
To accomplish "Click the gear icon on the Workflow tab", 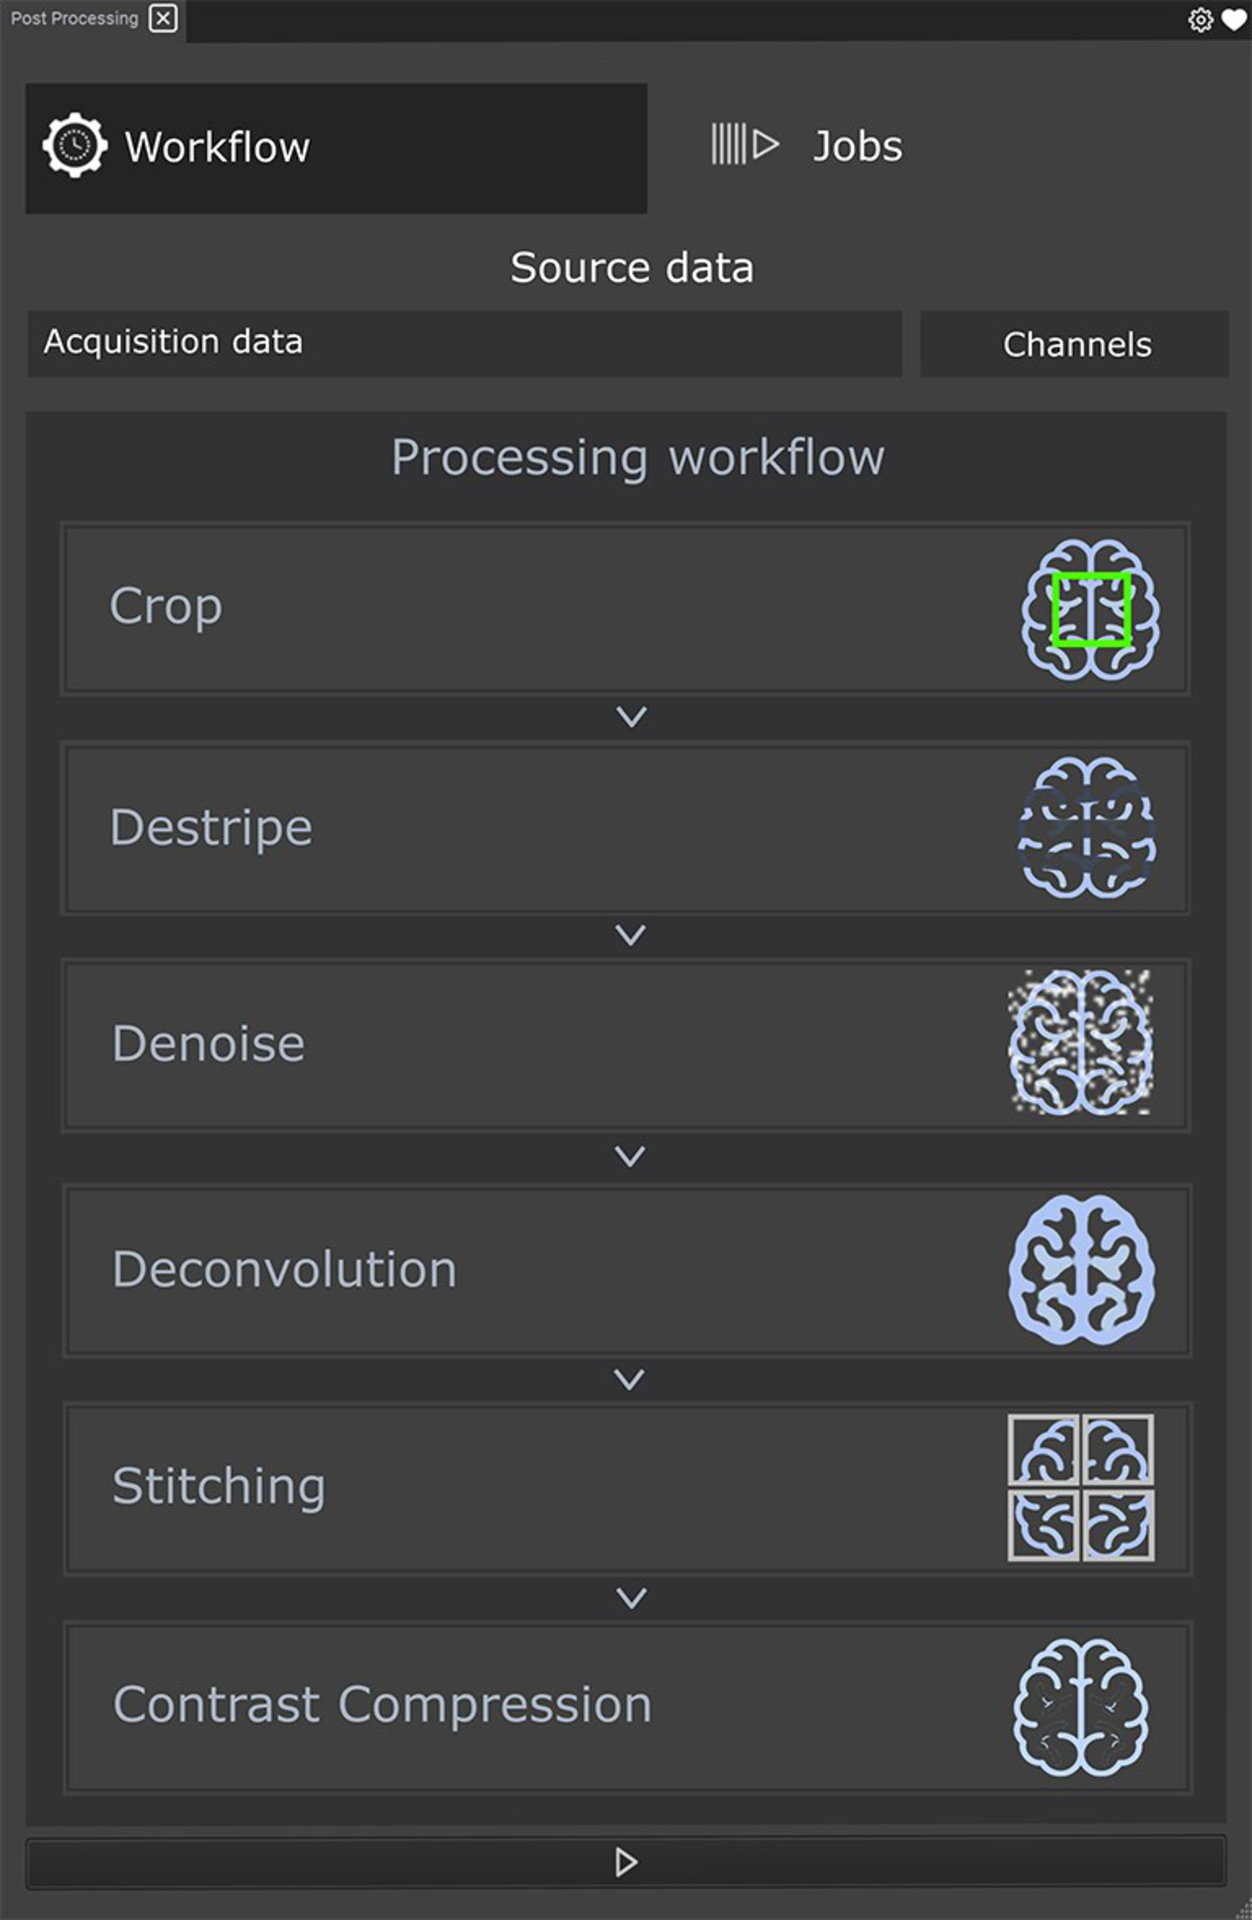I will pyautogui.click(x=72, y=145).
